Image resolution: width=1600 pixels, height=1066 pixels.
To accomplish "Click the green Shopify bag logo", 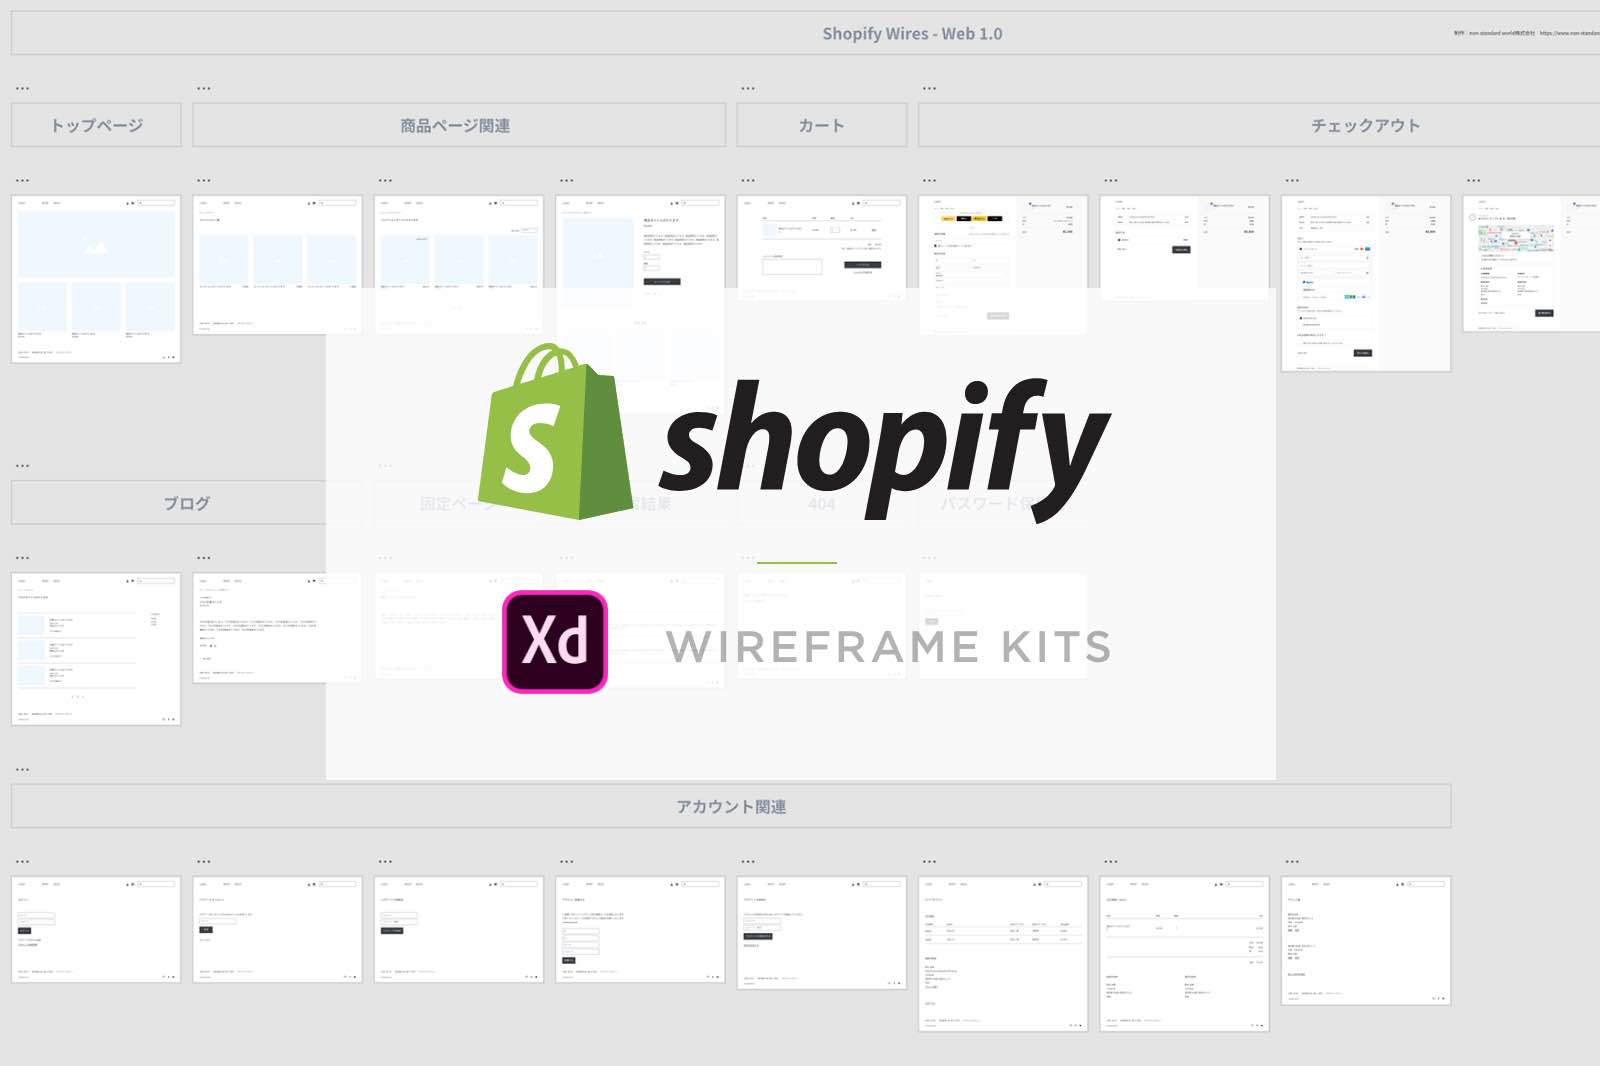I will coord(555,431).
